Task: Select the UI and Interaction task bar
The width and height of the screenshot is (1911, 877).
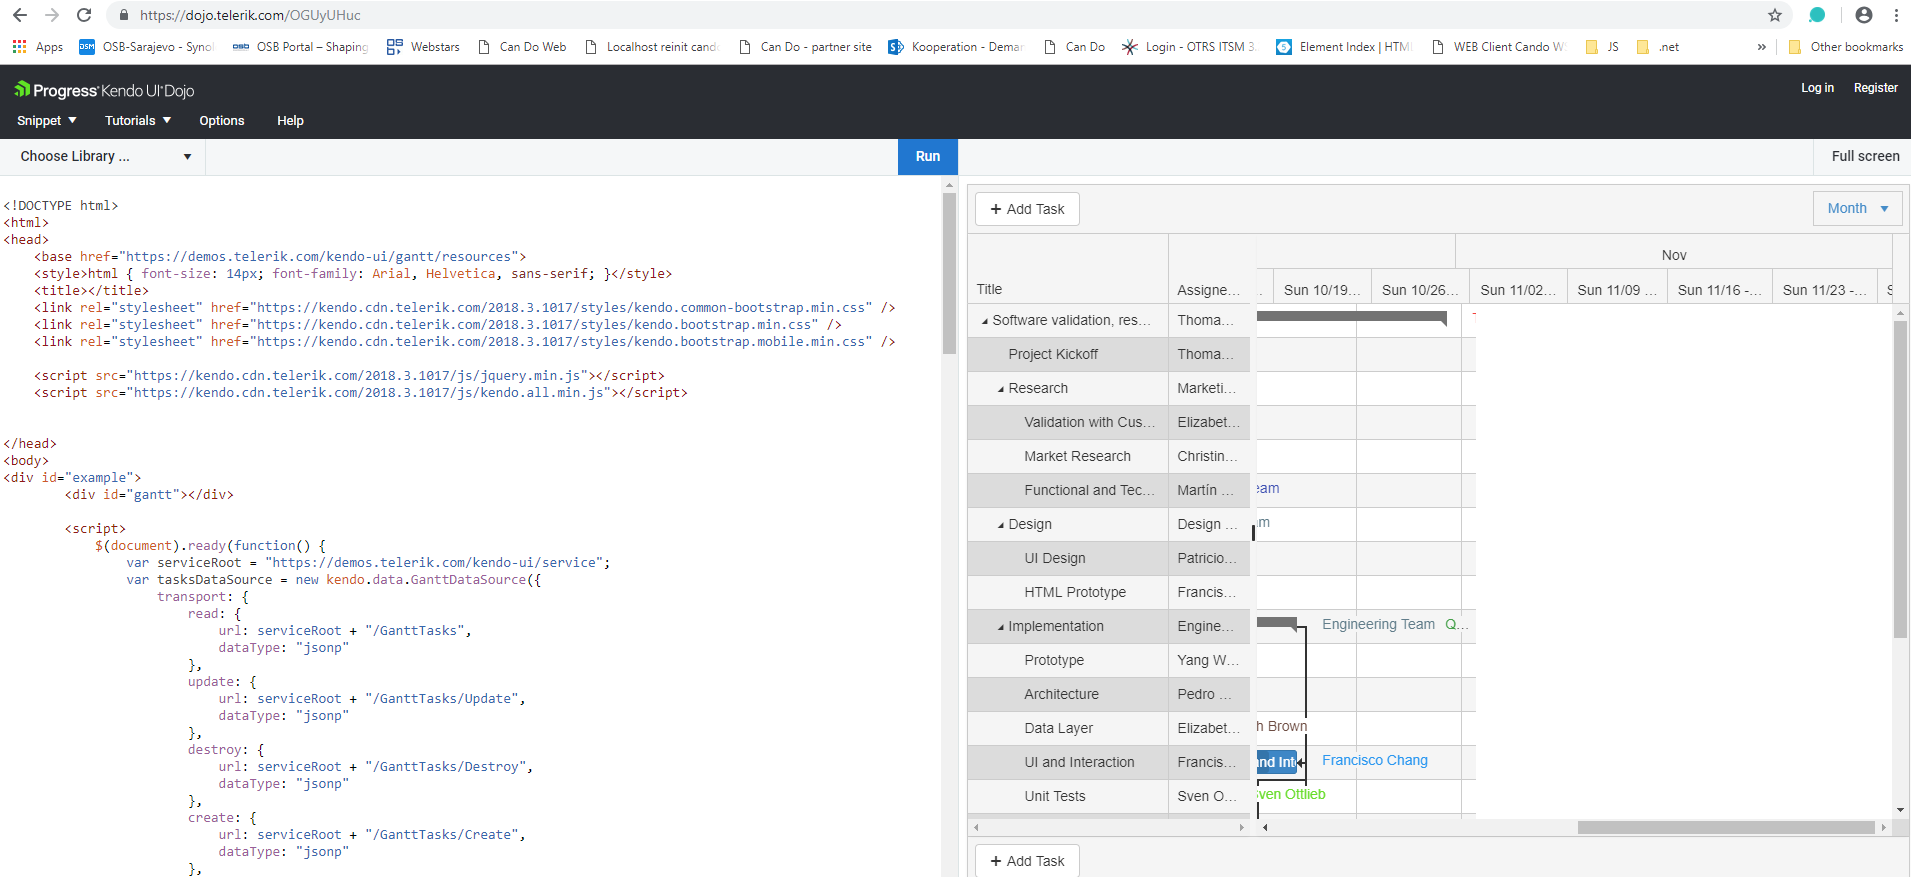Action: 1276,762
